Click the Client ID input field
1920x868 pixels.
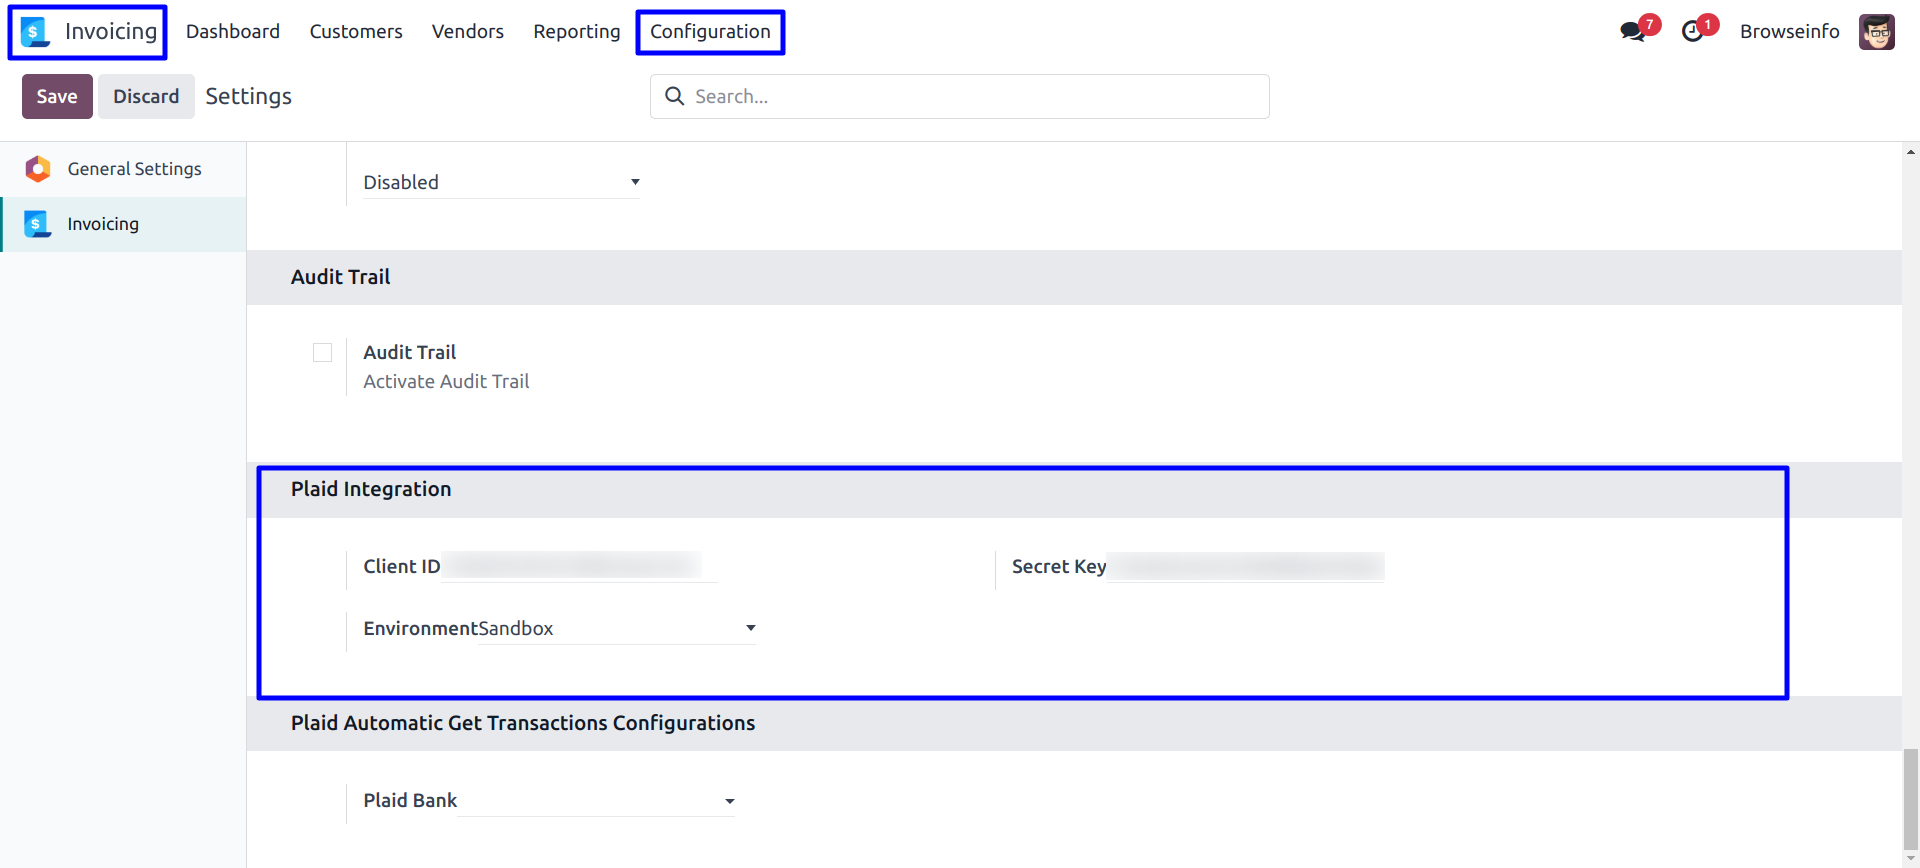(578, 566)
